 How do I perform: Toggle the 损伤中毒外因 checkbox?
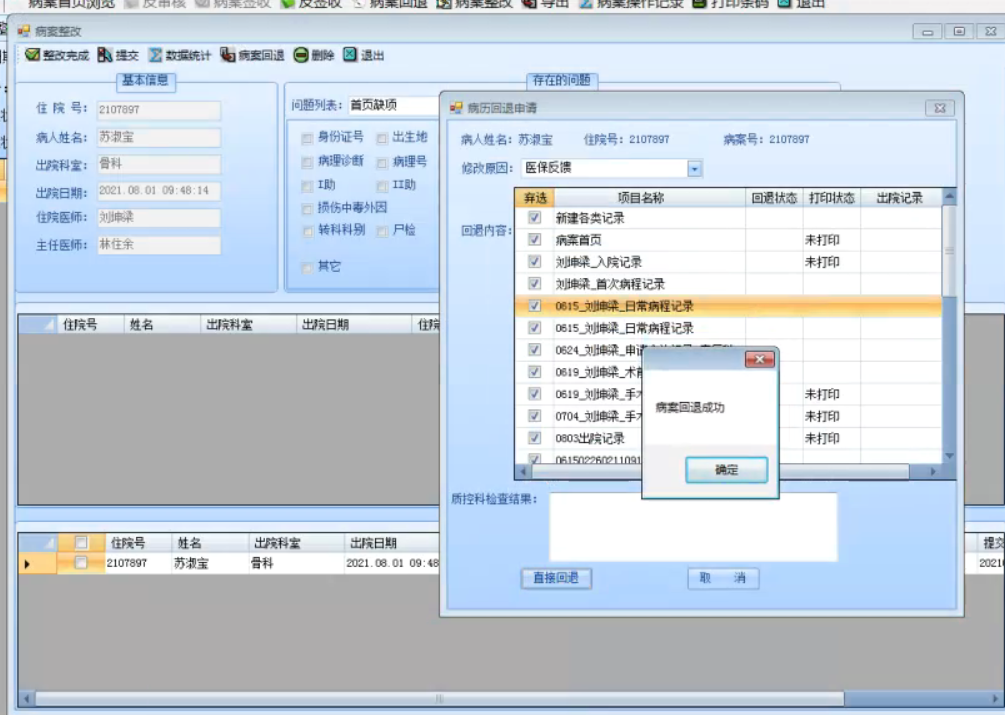pyautogui.click(x=307, y=208)
